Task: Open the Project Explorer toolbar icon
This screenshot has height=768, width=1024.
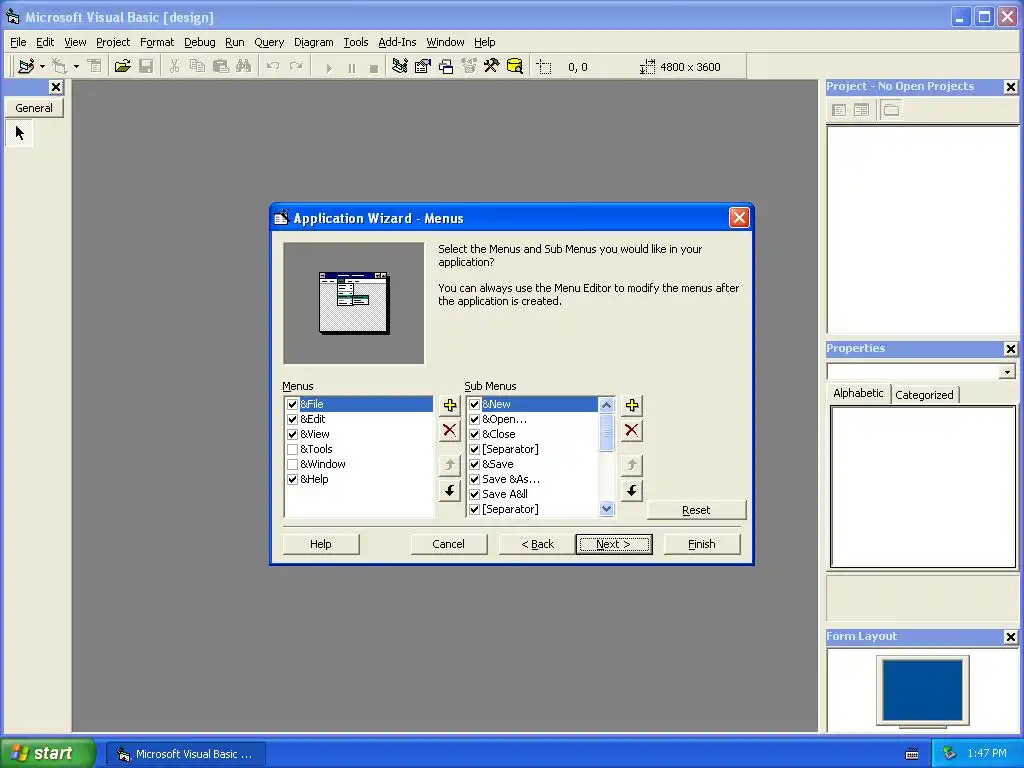Action: coord(400,66)
